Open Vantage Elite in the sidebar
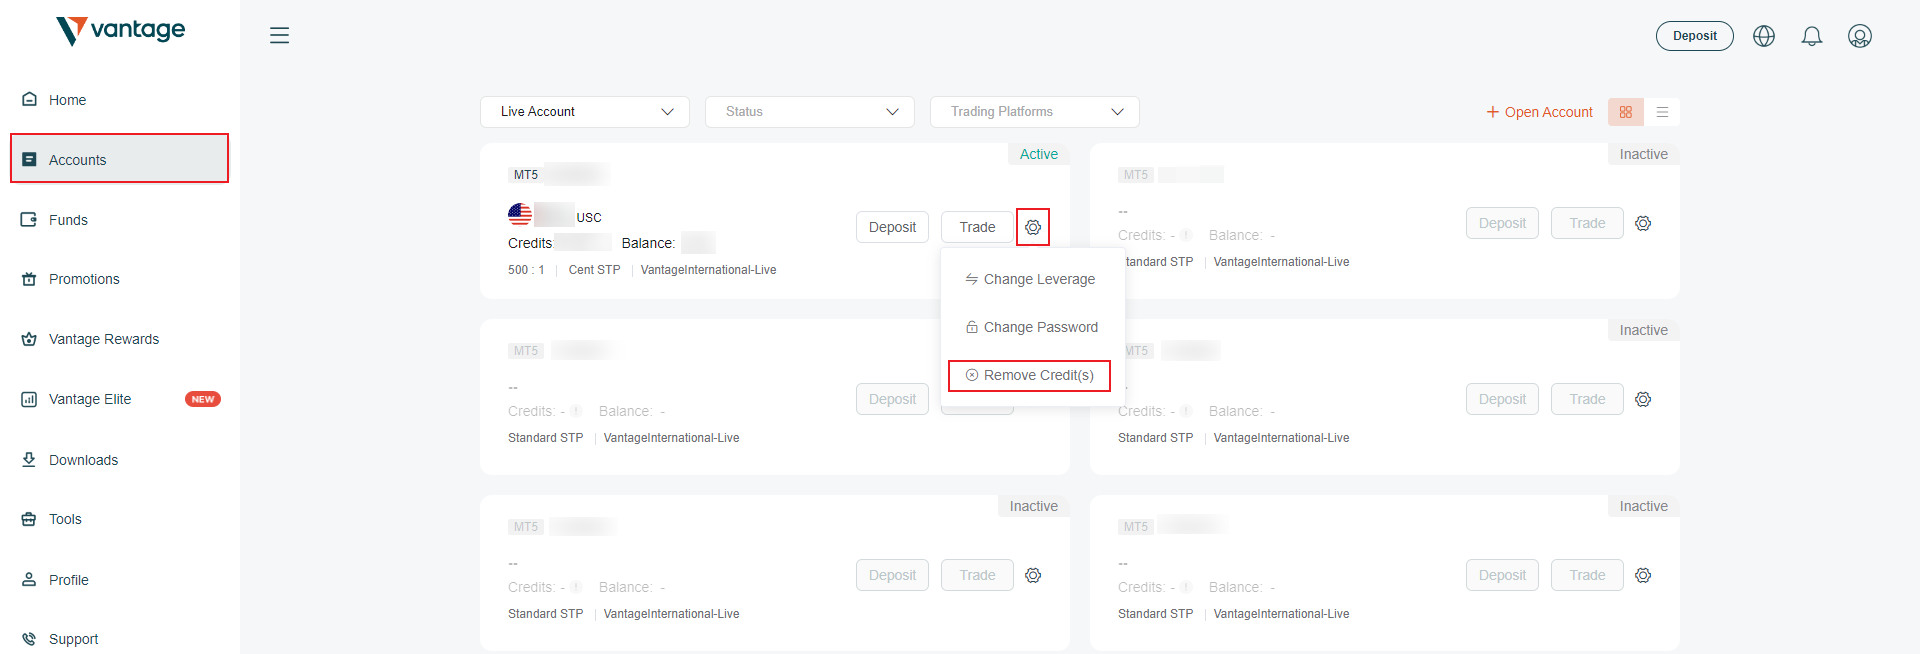 (120, 399)
